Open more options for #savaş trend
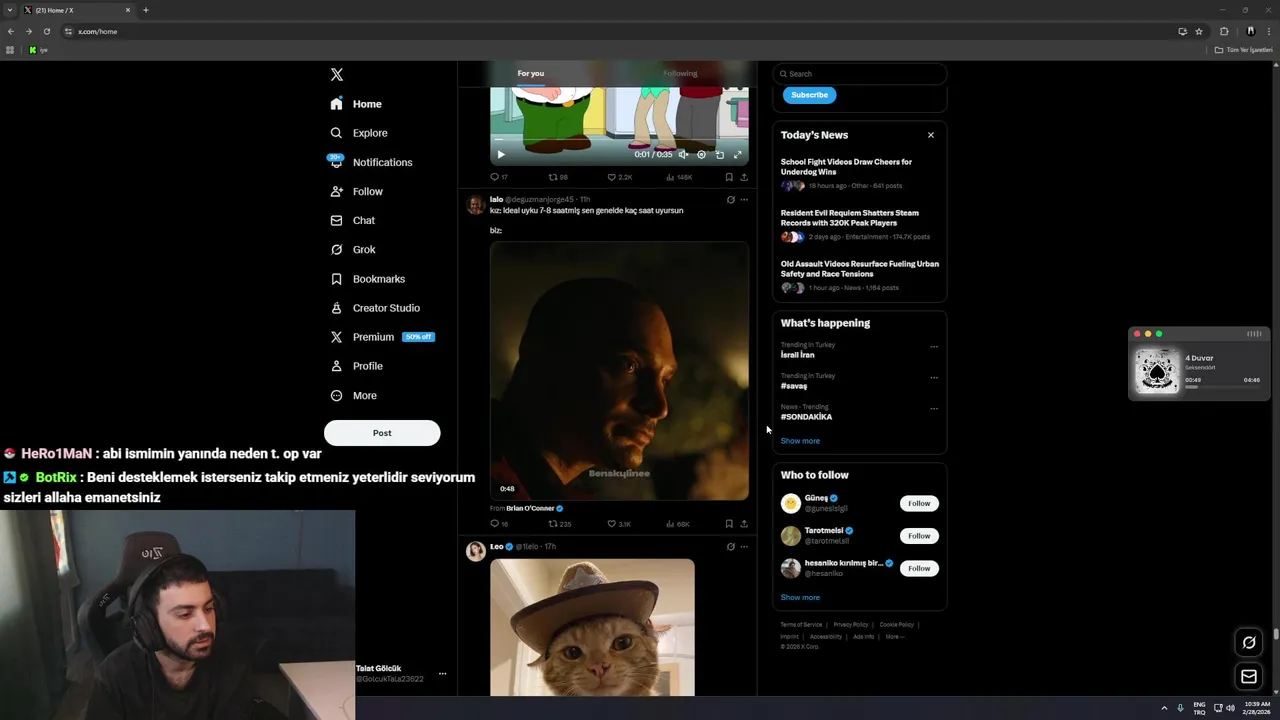Image resolution: width=1280 pixels, height=720 pixels. [934, 378]
